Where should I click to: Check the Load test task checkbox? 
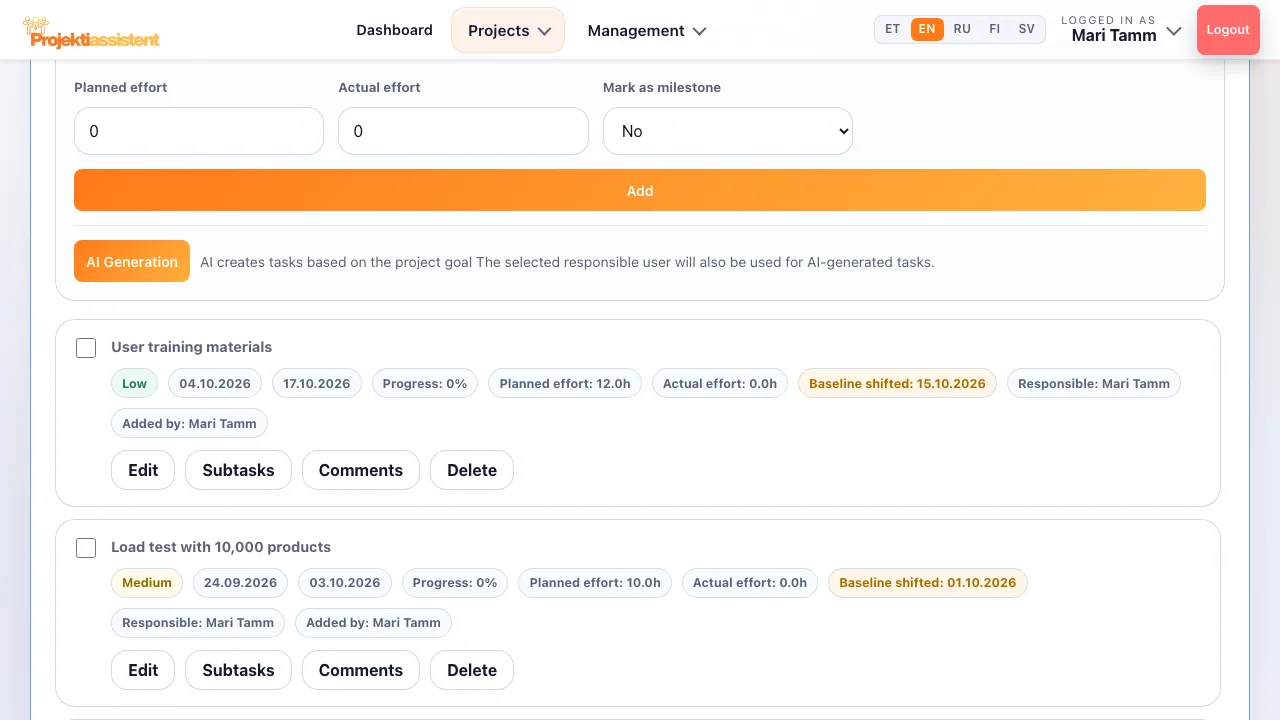coord(86,548)
